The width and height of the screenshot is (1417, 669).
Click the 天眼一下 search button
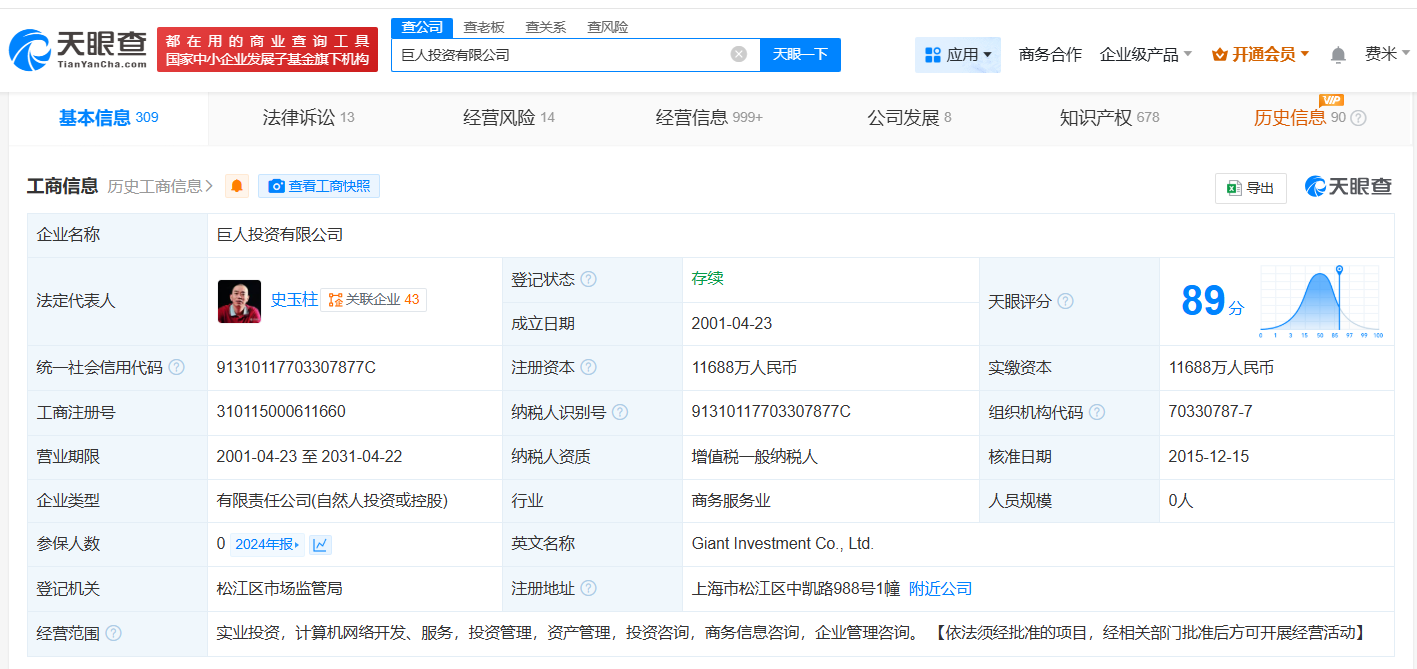[x=800, y=54]
